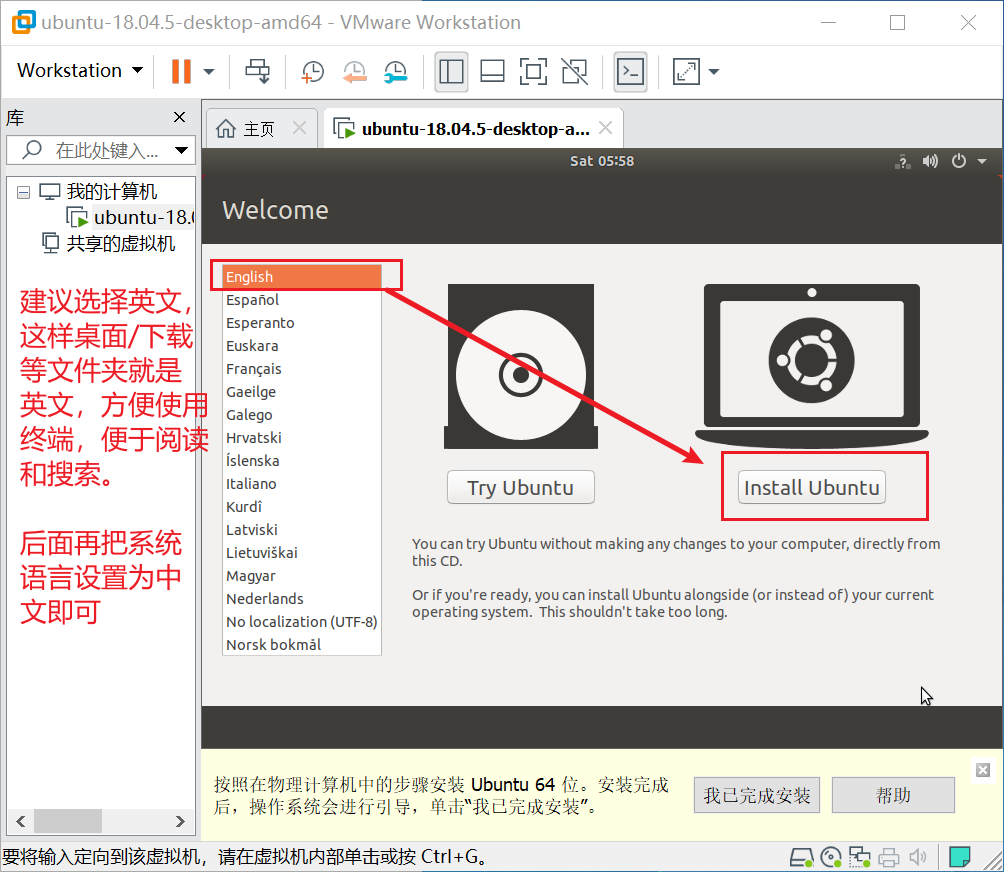Close the library panel
The height and width of the screenshot is (872, 1004).
click(179, 117)
